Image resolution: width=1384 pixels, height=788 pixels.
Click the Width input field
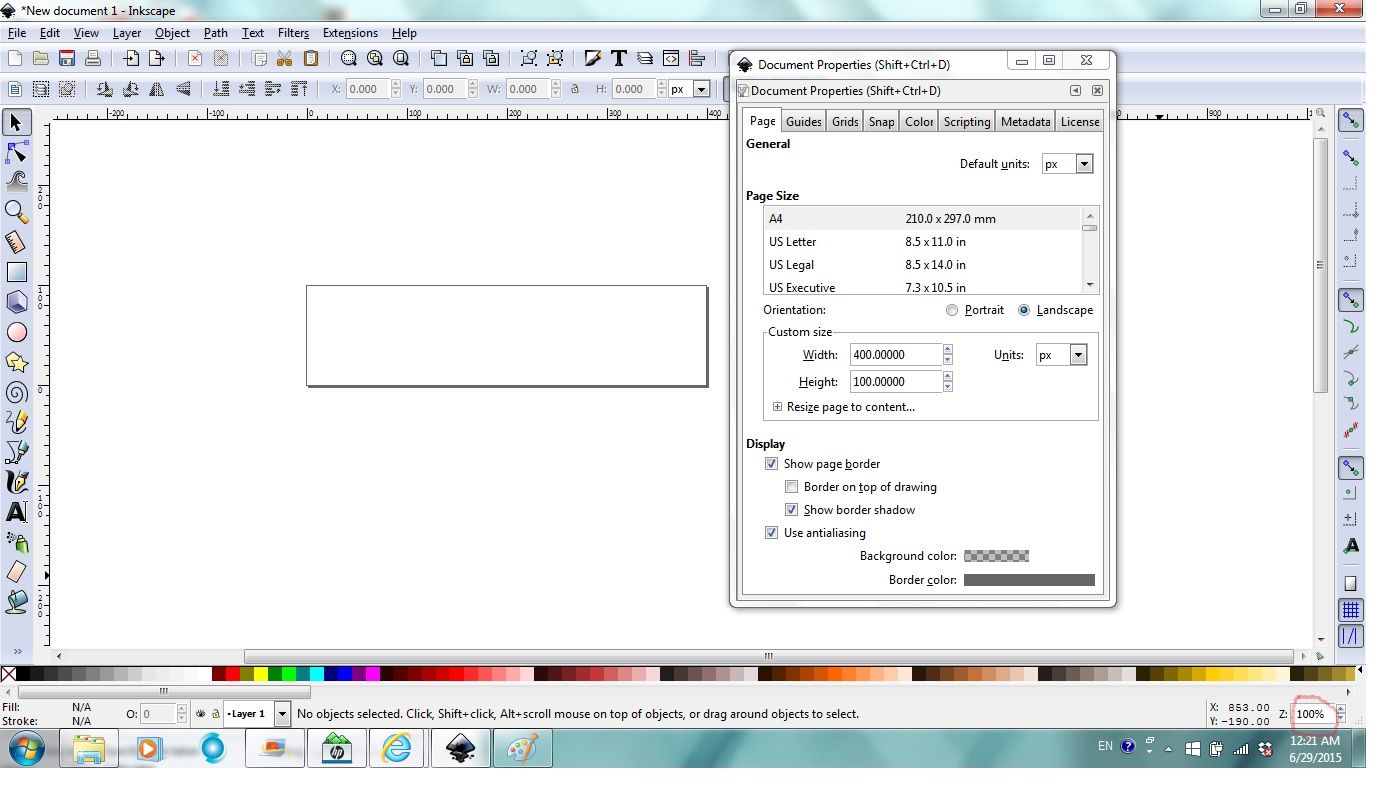pos(895,355)
